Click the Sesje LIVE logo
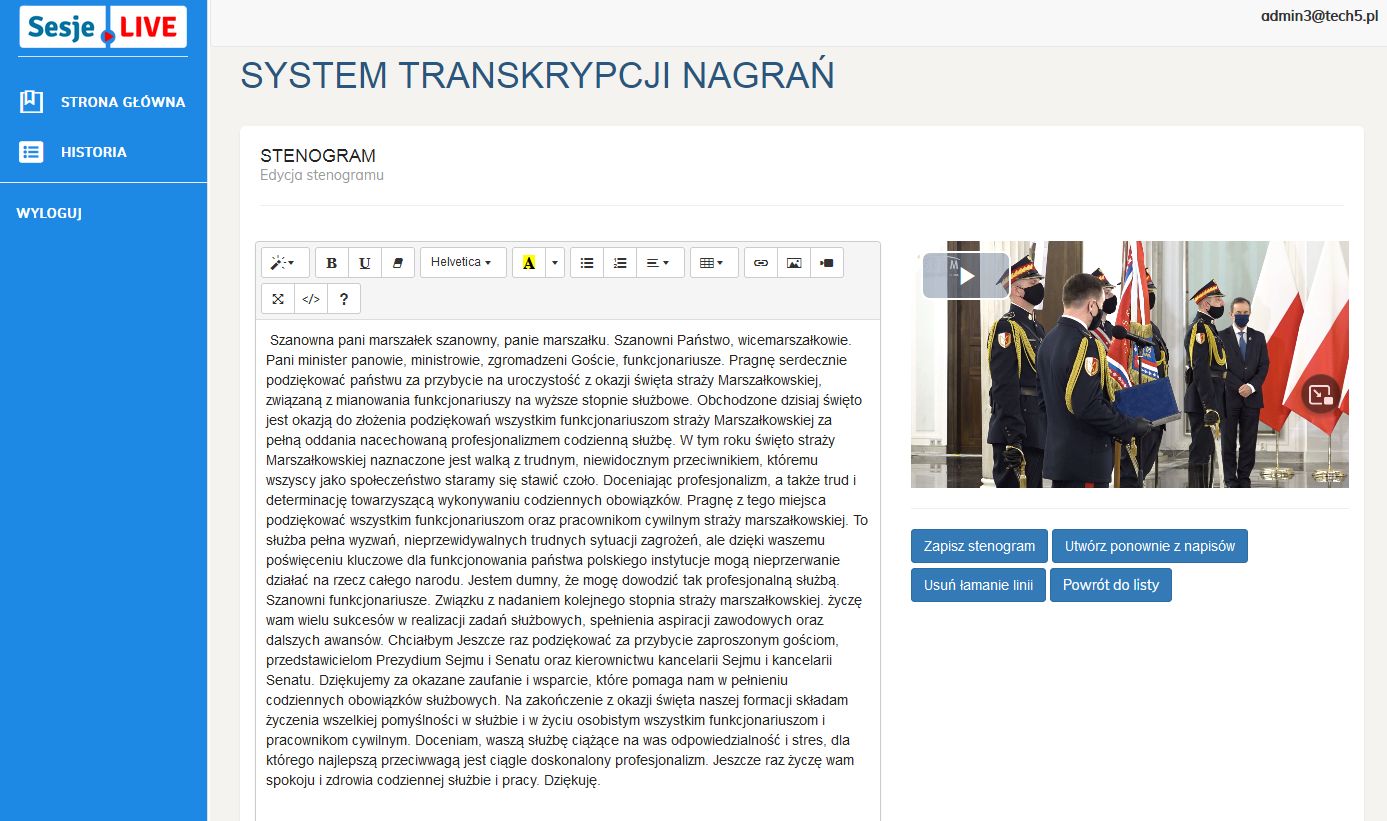This screenshot has width=1387, height=821. point(103,27)
